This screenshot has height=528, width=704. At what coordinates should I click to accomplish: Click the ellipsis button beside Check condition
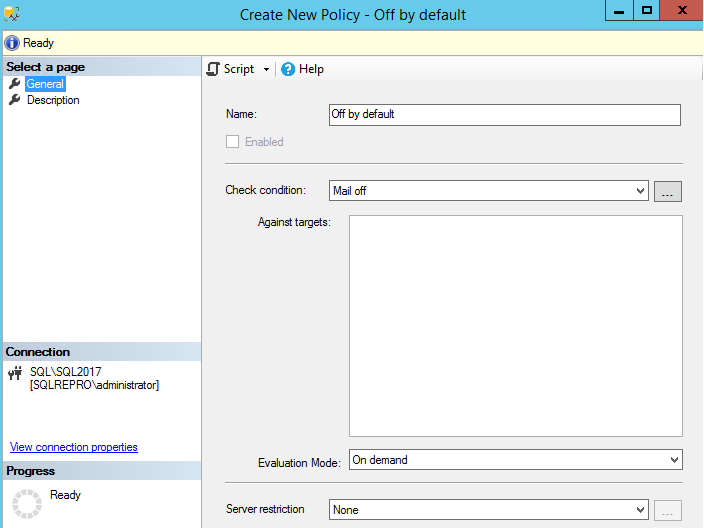pyautogui.click(x=668, y=191)
